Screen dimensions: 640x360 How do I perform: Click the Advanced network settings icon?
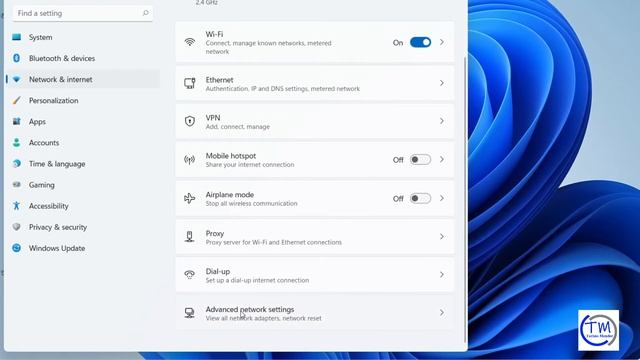189,313
